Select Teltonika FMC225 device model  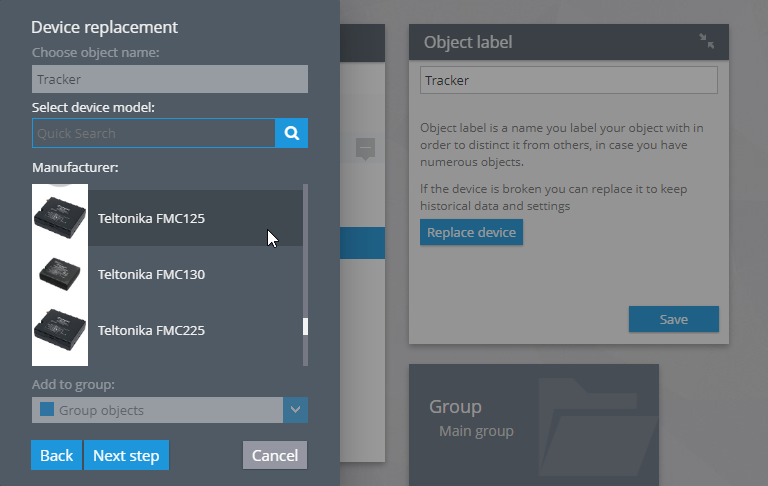tap(167, 330)
